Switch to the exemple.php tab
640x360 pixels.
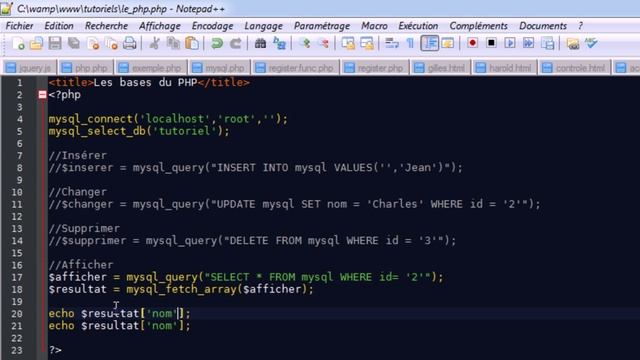(151, 68)
